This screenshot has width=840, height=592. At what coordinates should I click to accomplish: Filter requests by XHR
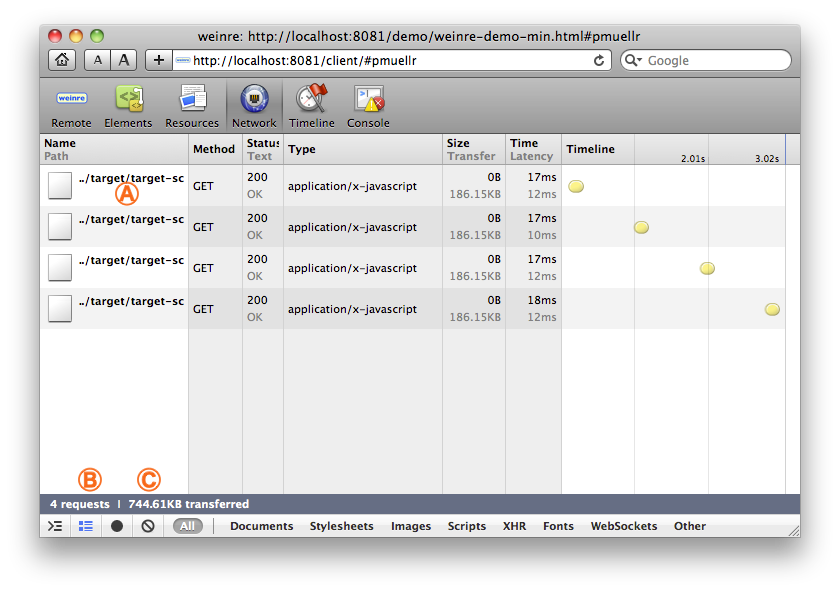click(x=514, y=526)
